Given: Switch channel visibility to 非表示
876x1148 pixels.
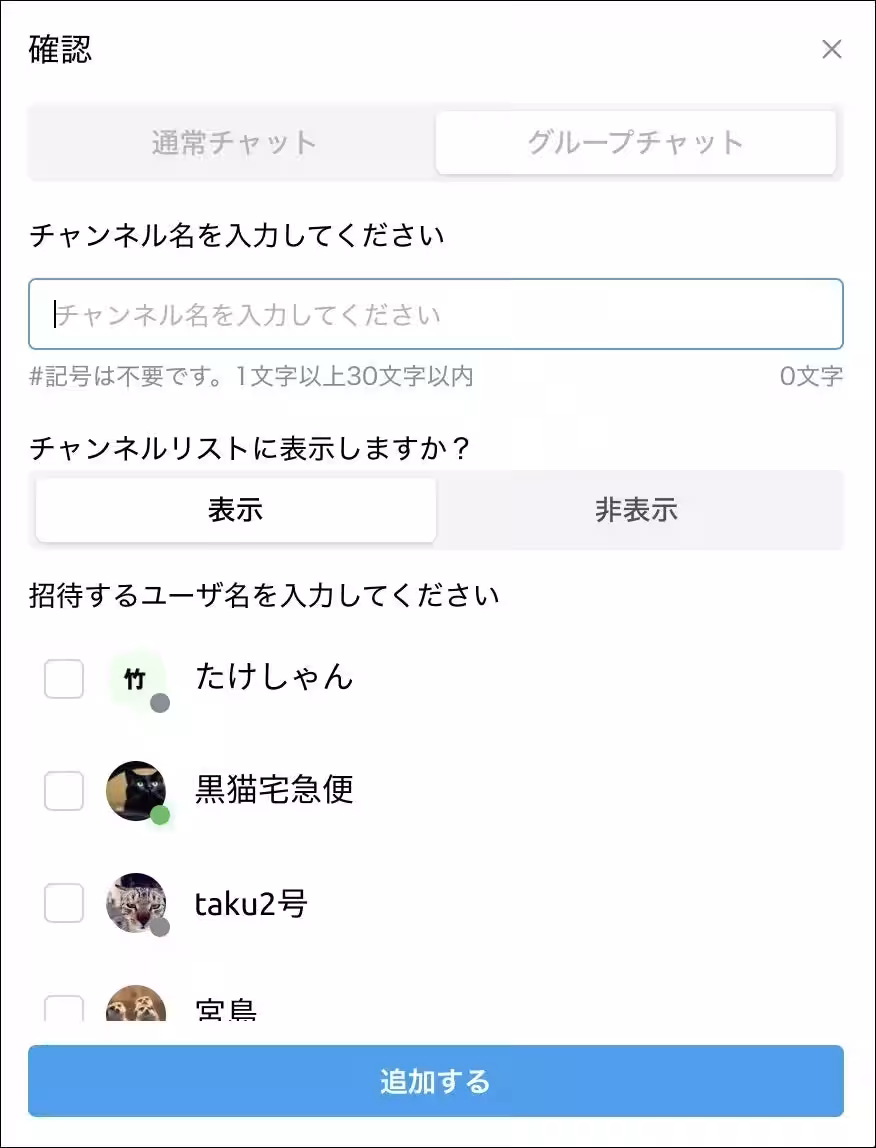Looking at the screenshot, I should 637,510.
